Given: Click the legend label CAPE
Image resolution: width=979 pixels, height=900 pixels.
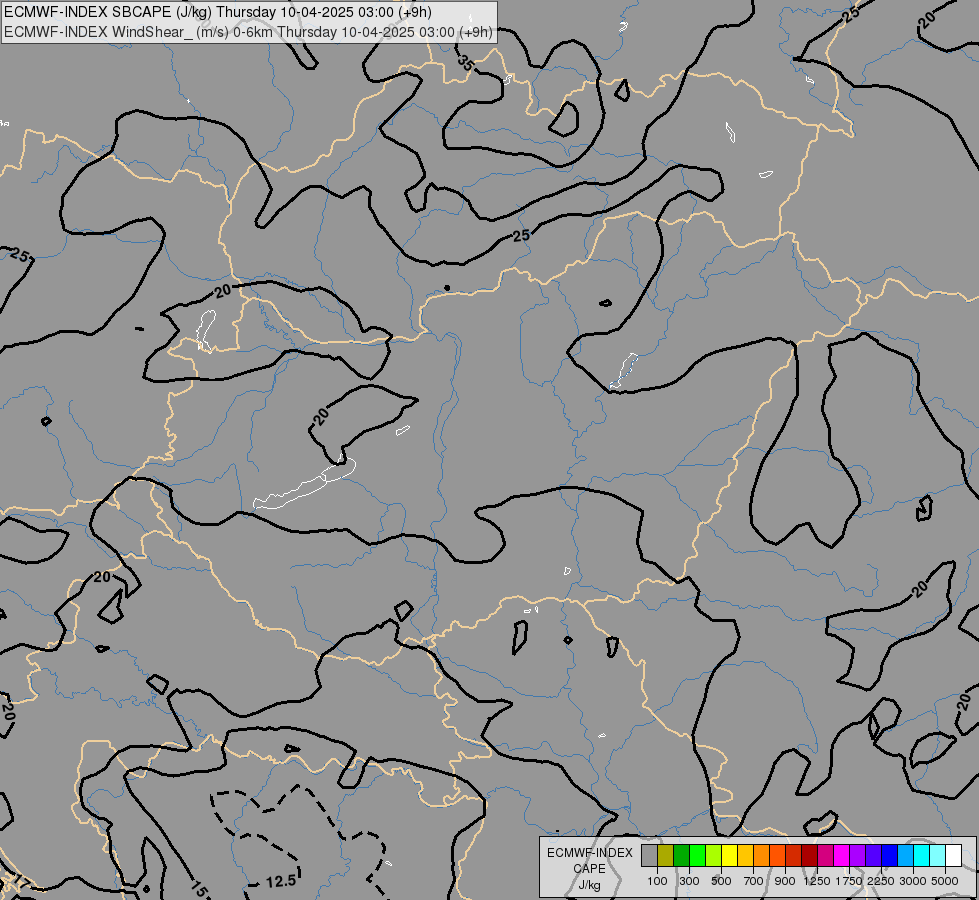Looking at the screenshot, I should coord(589,869).
